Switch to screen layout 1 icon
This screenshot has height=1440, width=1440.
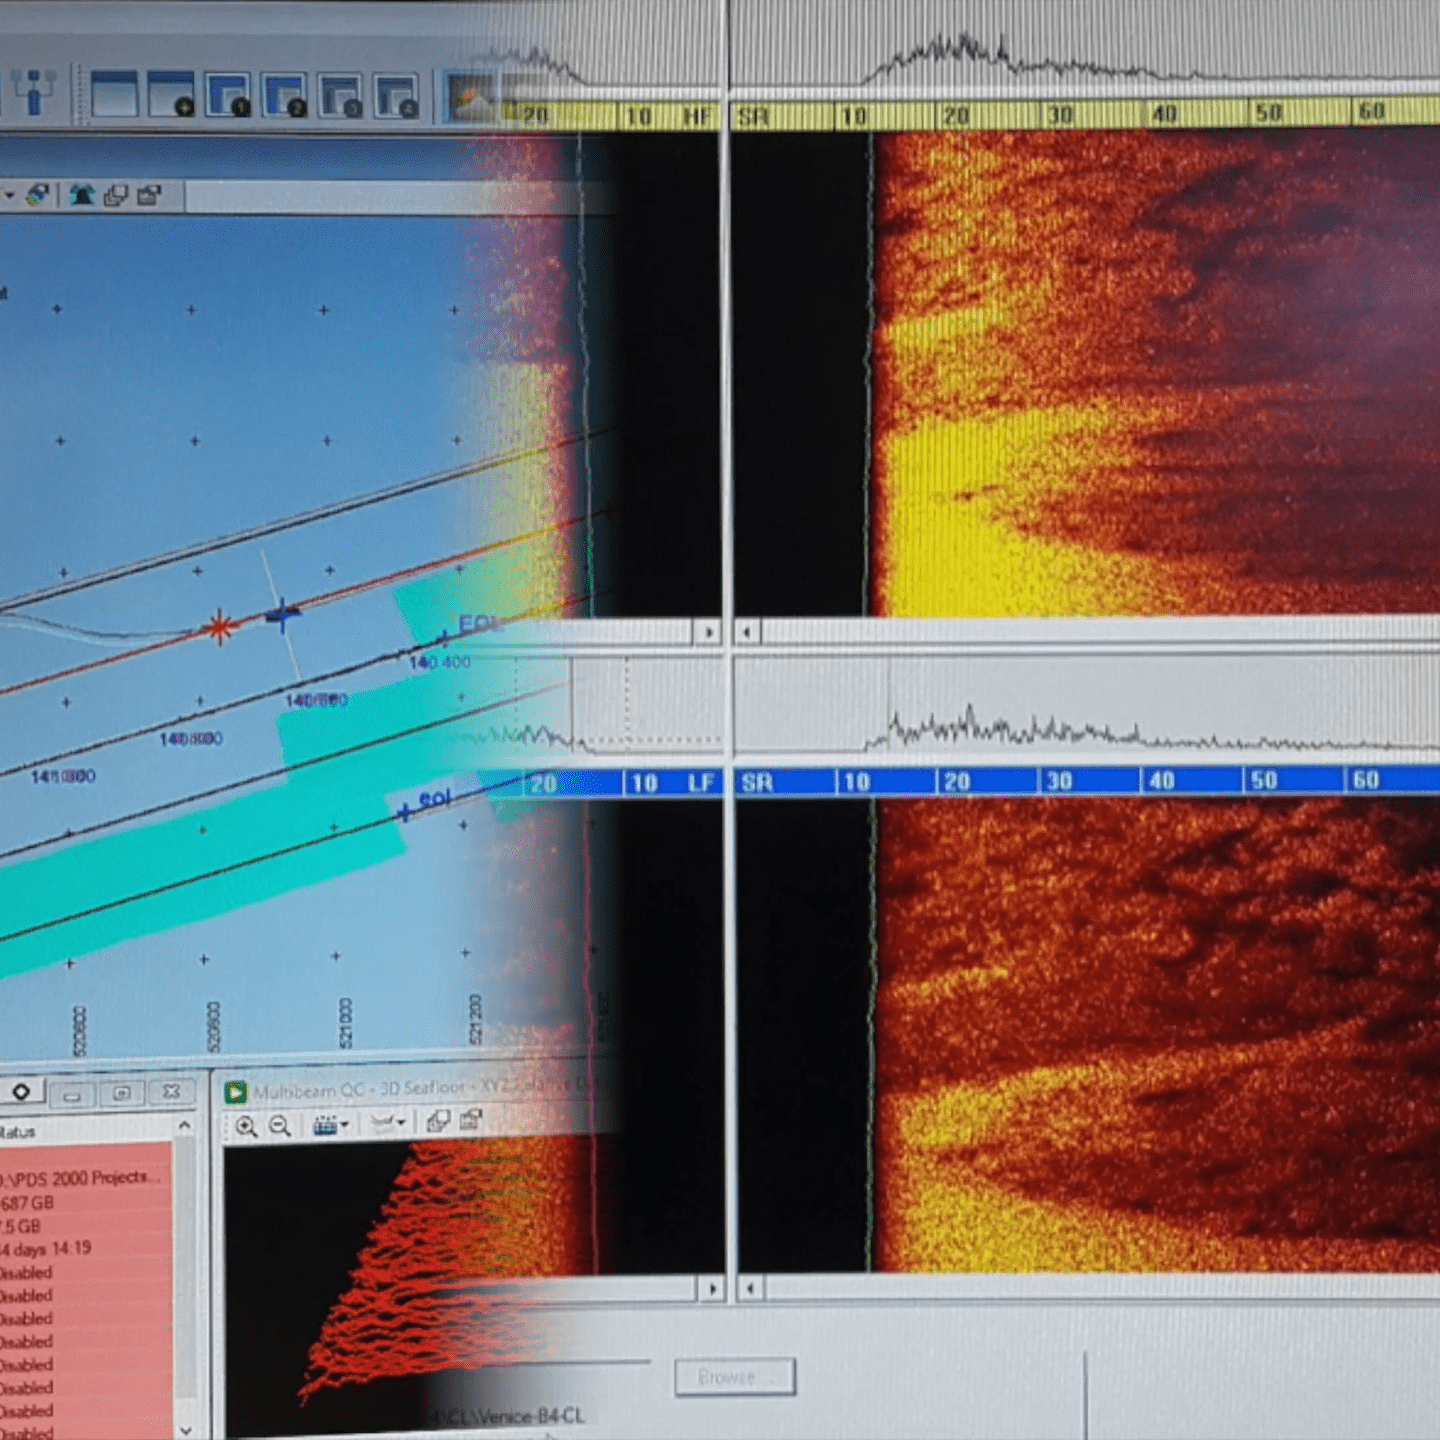[227, 95]
